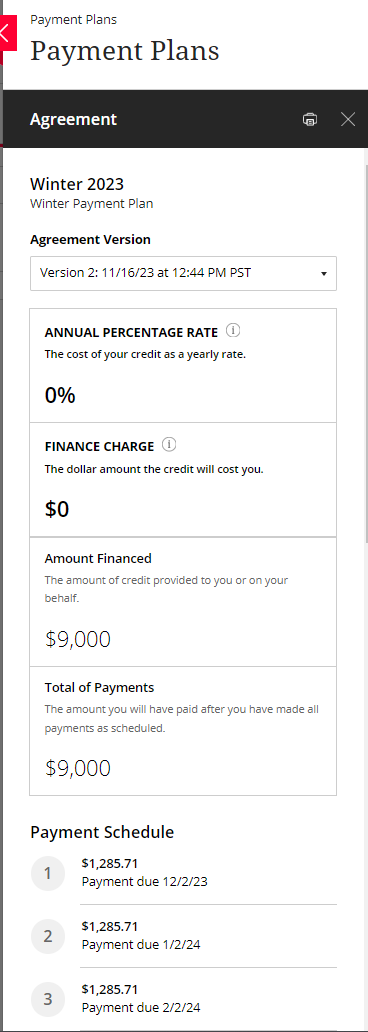Click the Payment Plans breadcrumb
This screenshot has width=368, height=1032.
tap(74, 20)
